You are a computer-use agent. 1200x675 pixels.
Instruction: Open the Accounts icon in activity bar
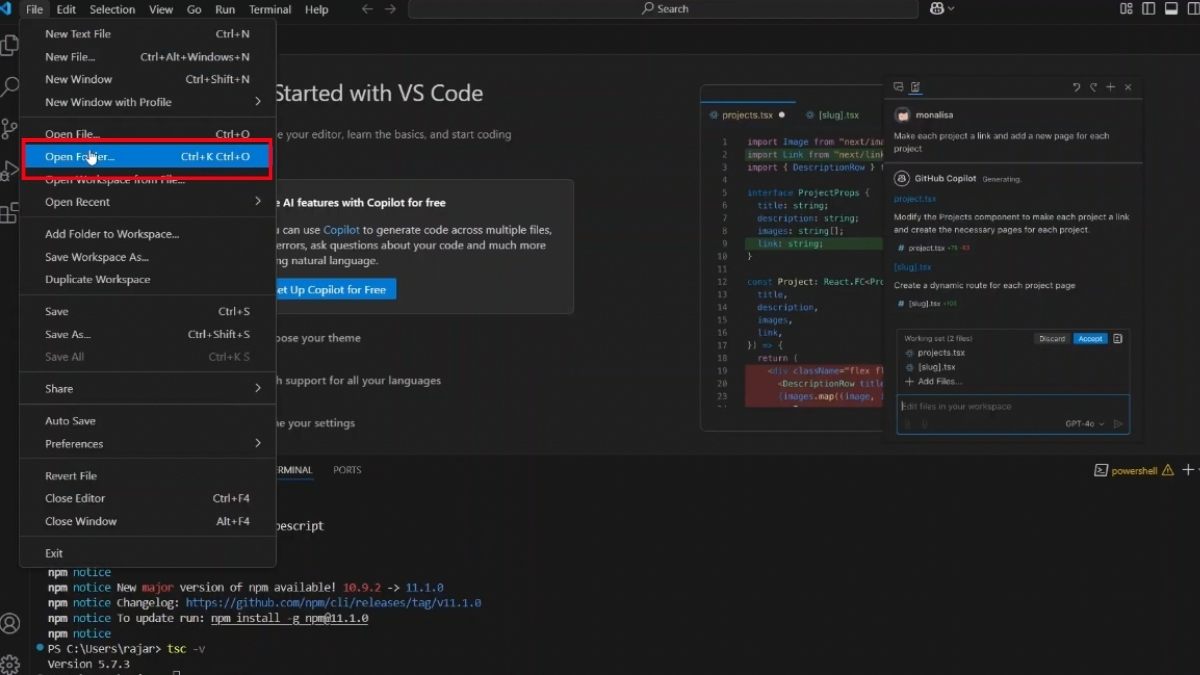pyautogui.click(x=10, y=624)
